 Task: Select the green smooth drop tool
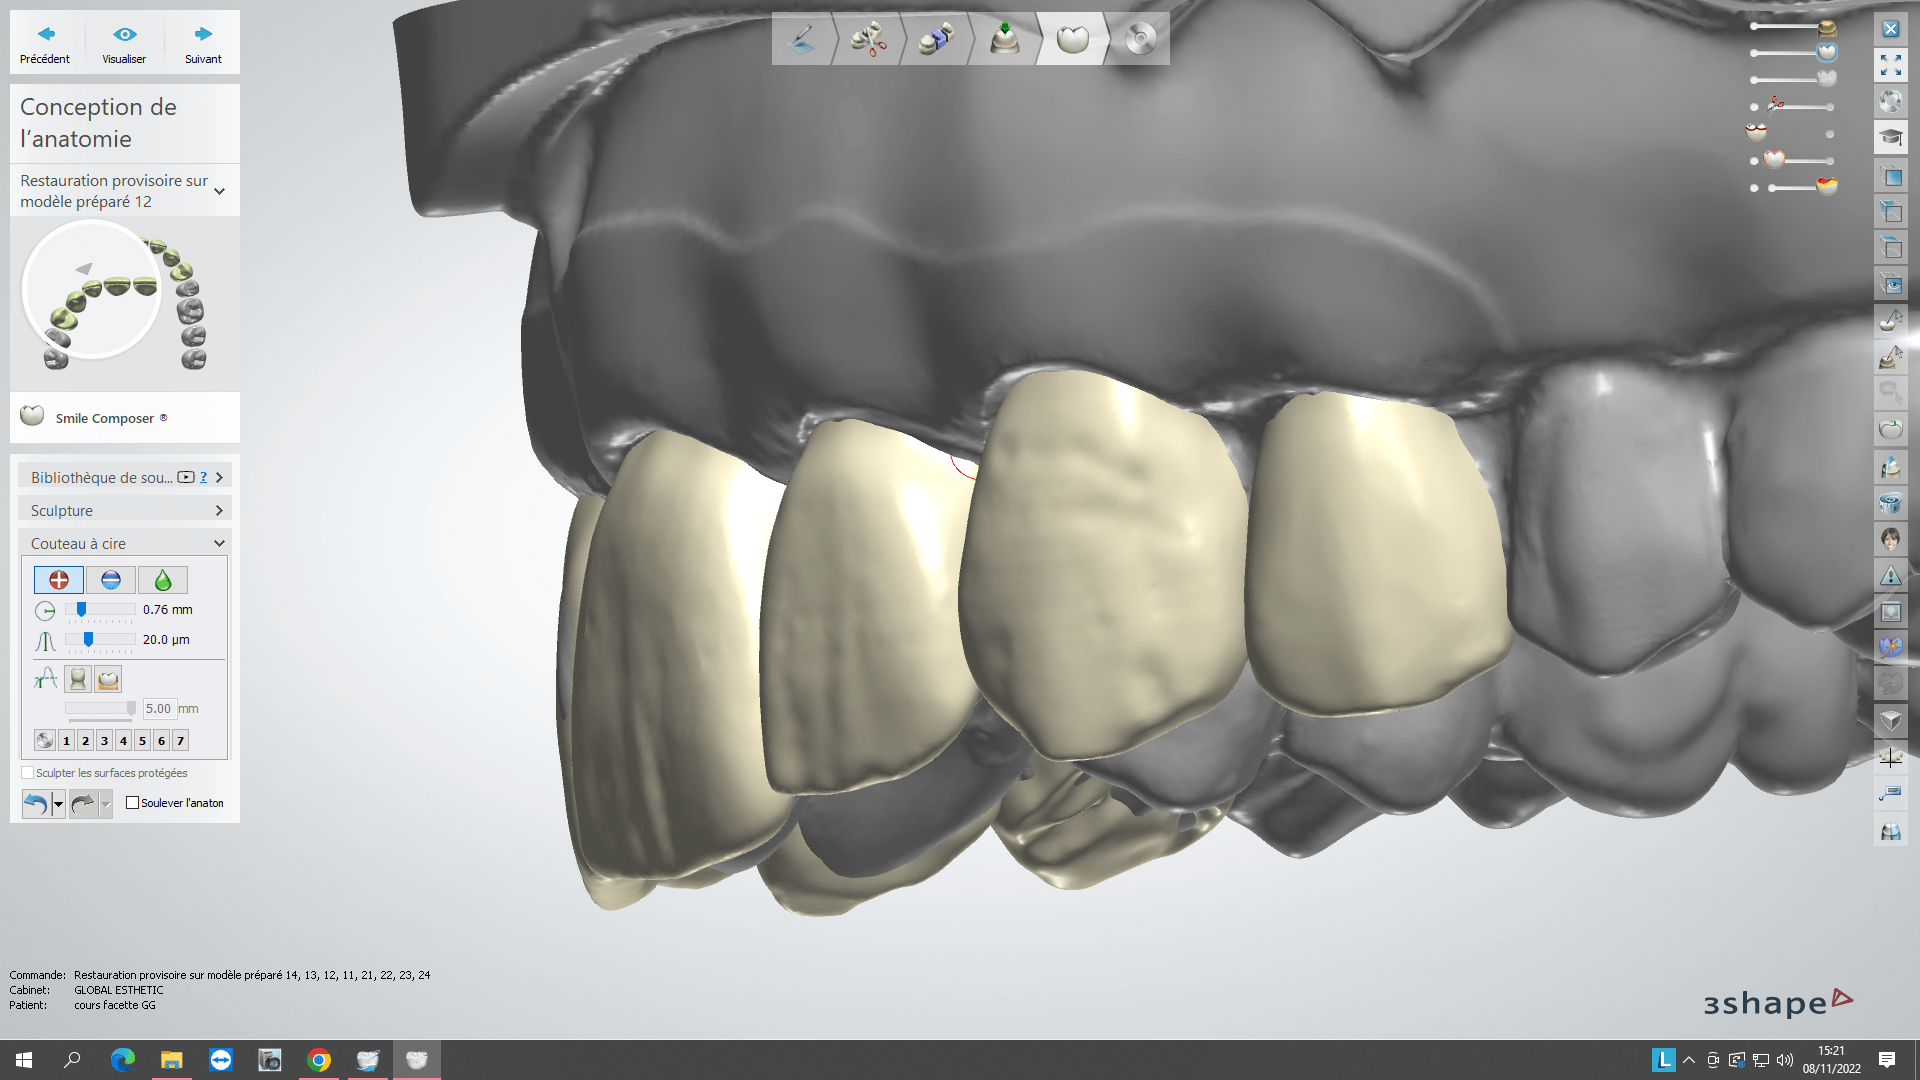pyautogui.click(x=163, y=580)
